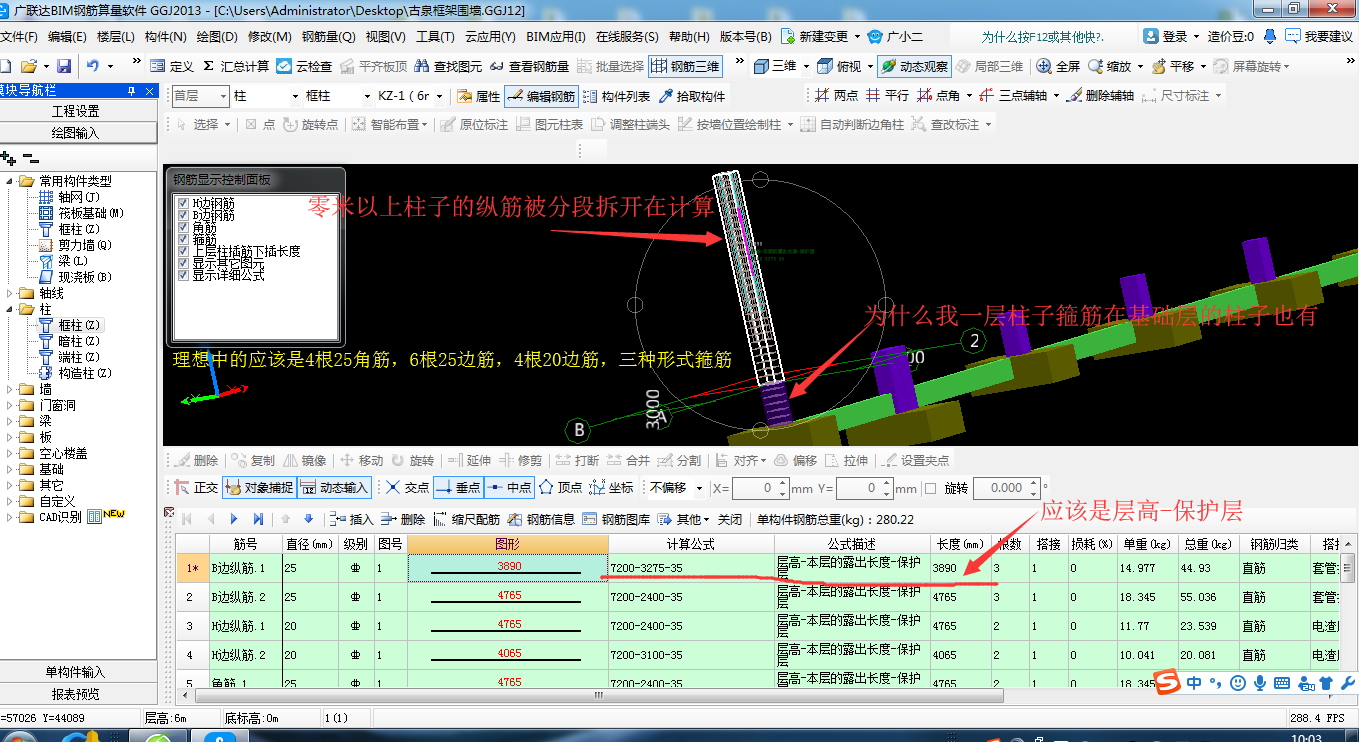The height and width of the screenshot is (742, 1359).
Task: Open the 文件(F) menu
Action: (x=18, y=36)
